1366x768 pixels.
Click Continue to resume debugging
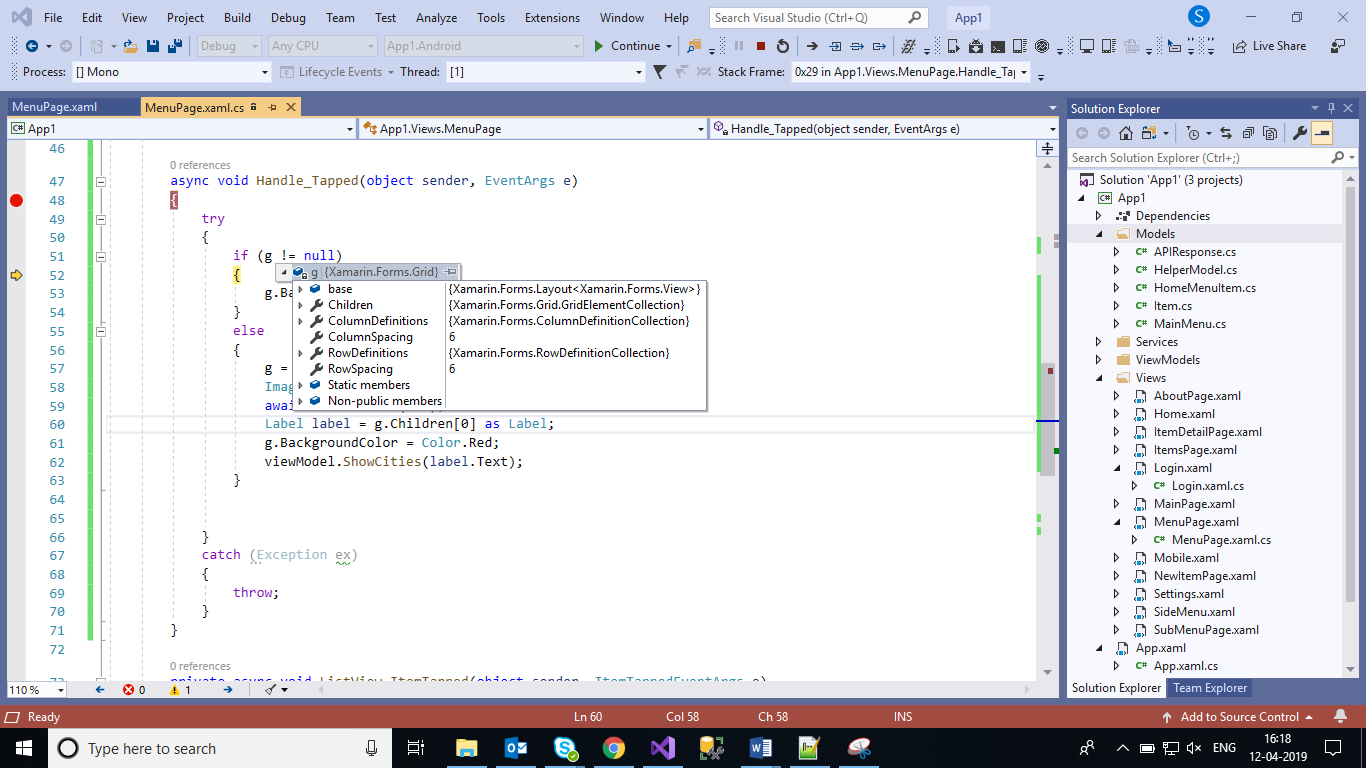pos(627,46)
